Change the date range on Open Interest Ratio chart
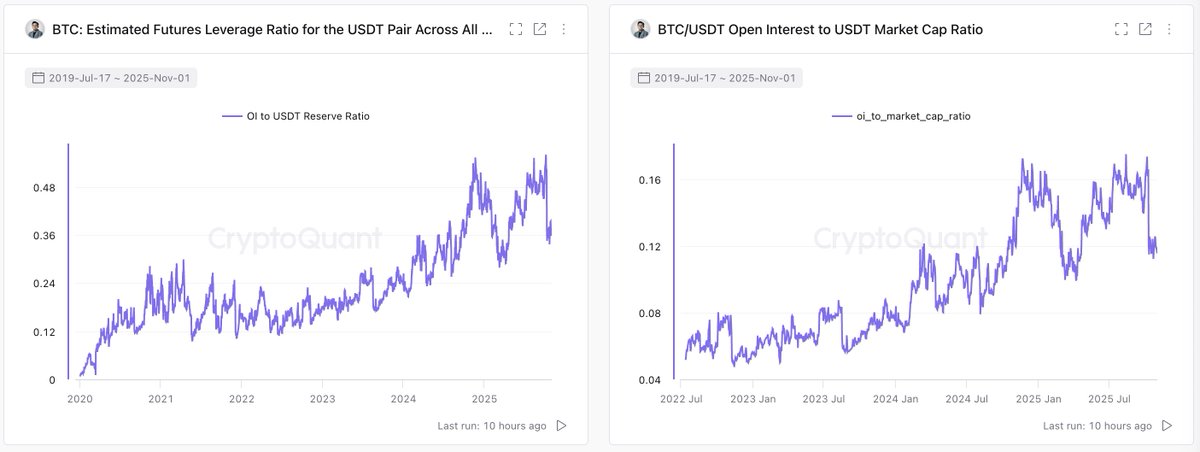 point(716,78)
